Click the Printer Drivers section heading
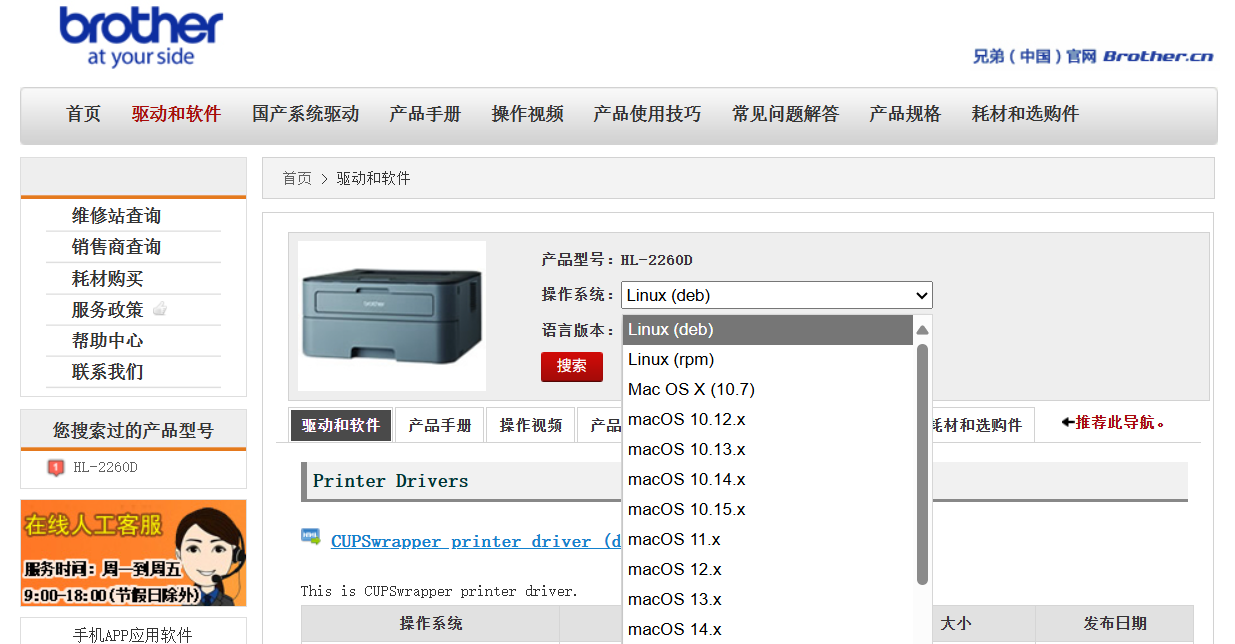The height and width of the screenshot is (644, 1235). [391, 481]
